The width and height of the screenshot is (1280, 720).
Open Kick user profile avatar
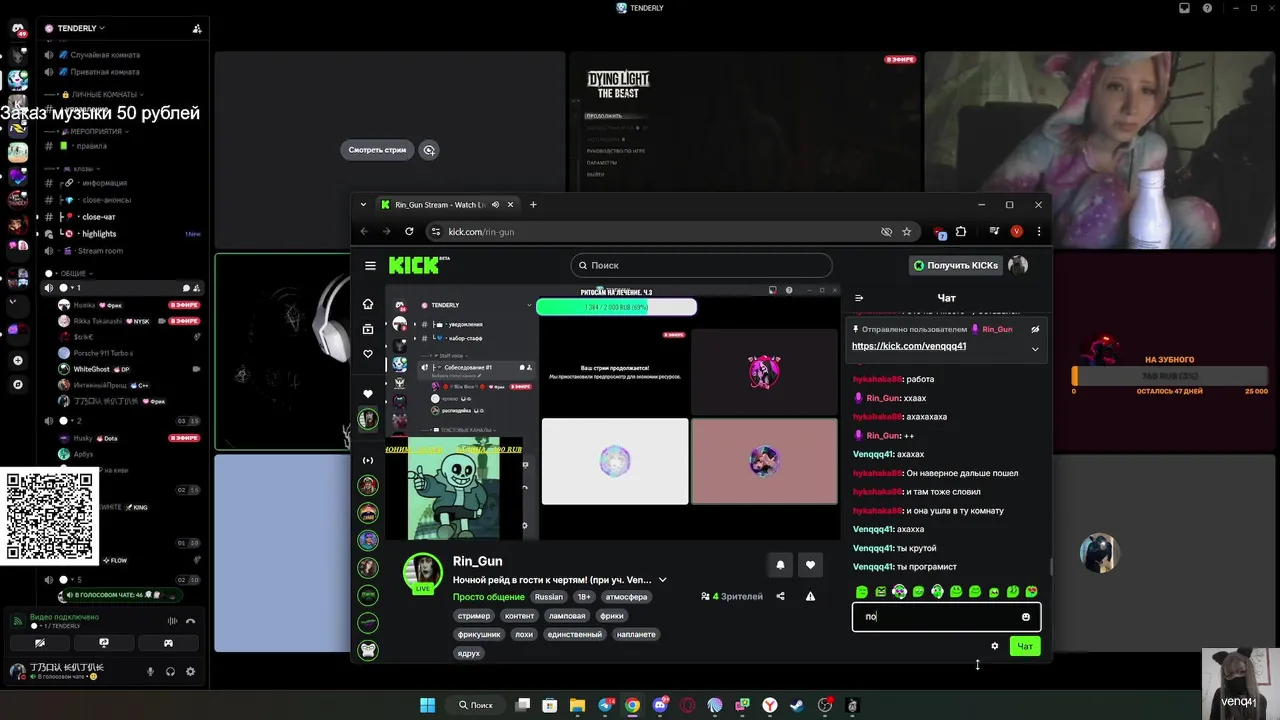click(x=1018, y=265)
